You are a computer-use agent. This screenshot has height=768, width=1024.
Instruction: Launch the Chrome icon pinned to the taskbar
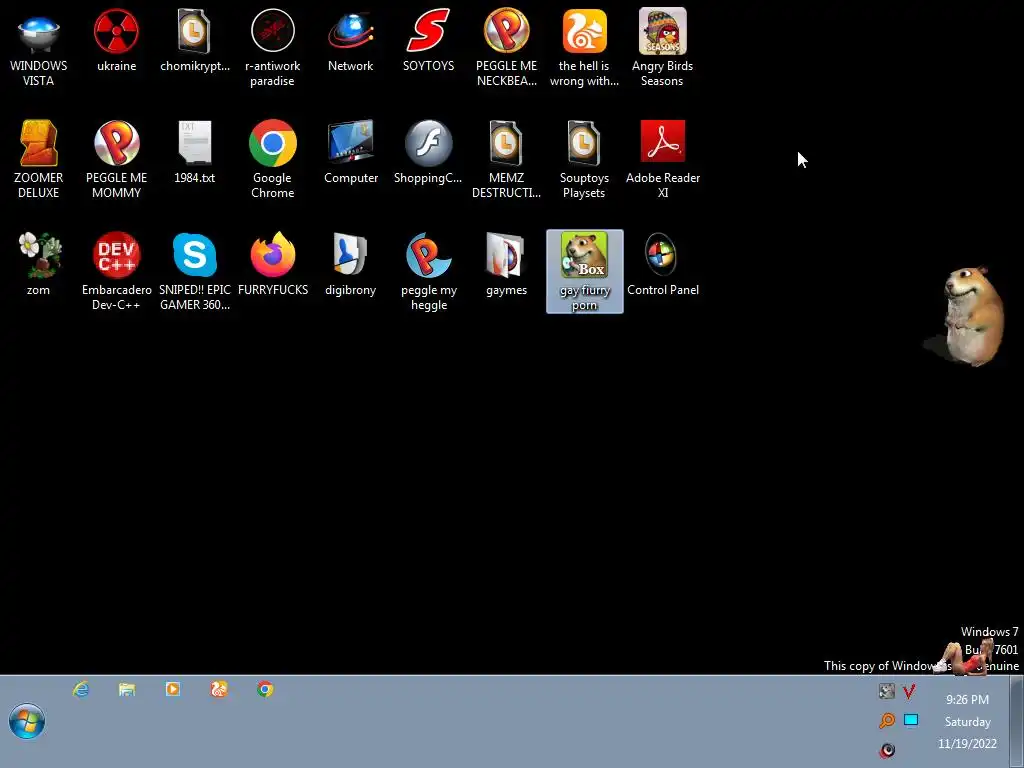pyautogui.click(x=264, y=689)
